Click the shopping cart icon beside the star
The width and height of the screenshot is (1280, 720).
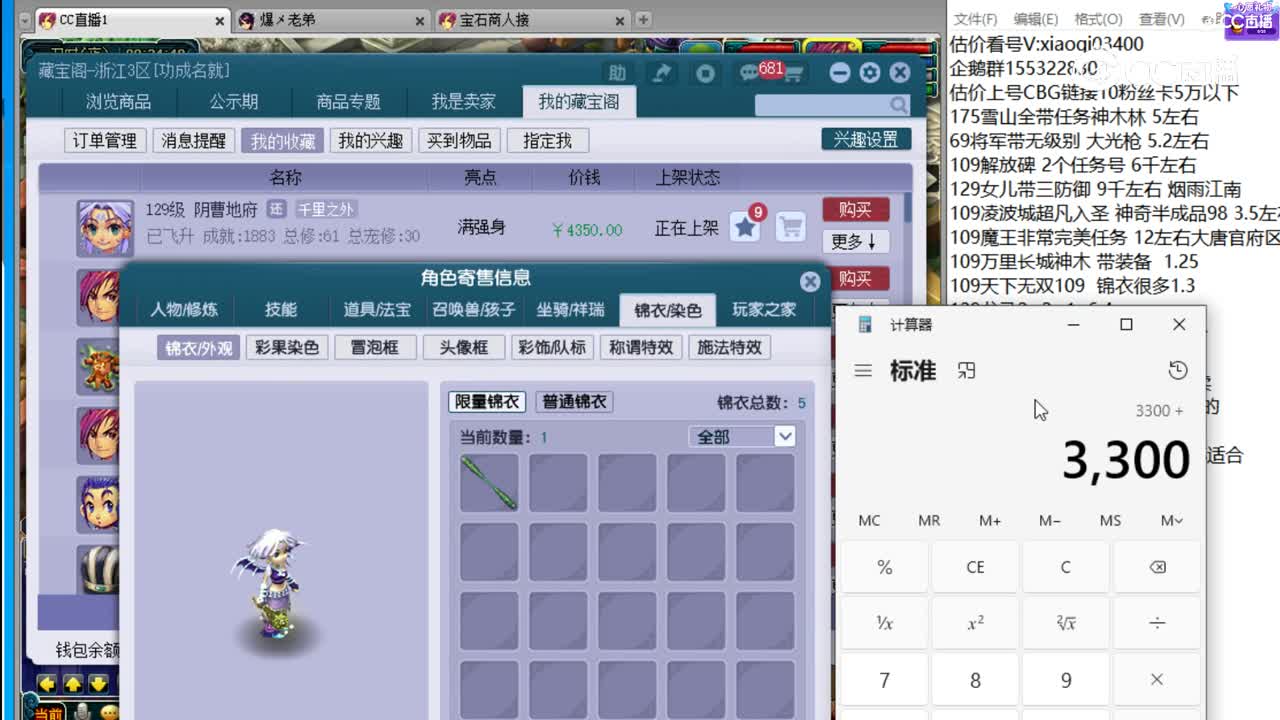[x=789, y=227]
